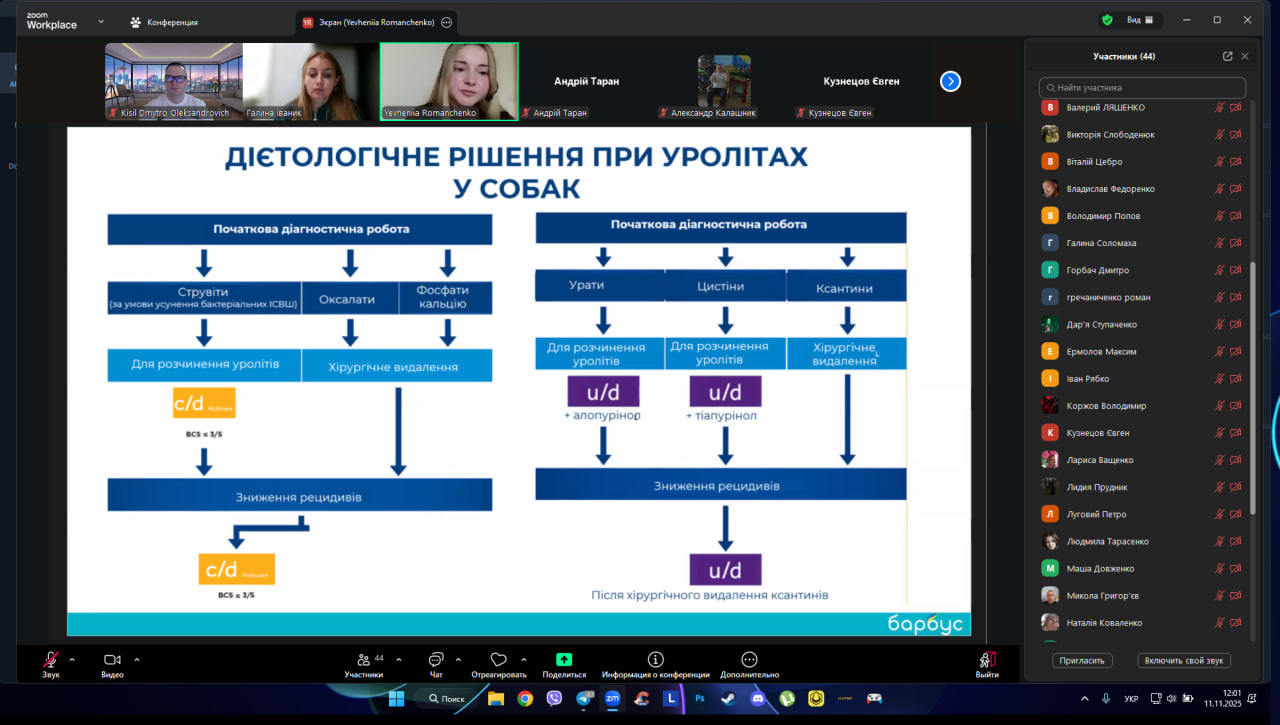Open audio options arrow next to Звук

(72, 659)
